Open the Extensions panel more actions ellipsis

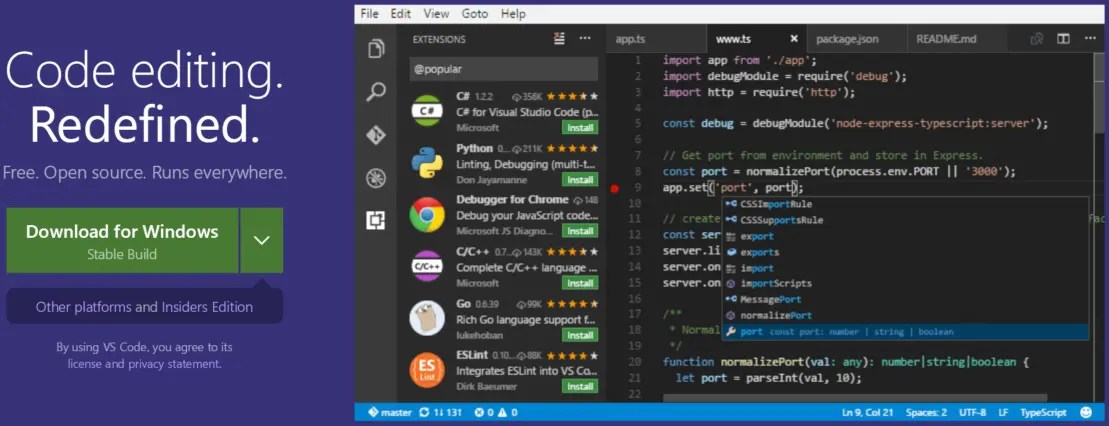tap(585, 39)
